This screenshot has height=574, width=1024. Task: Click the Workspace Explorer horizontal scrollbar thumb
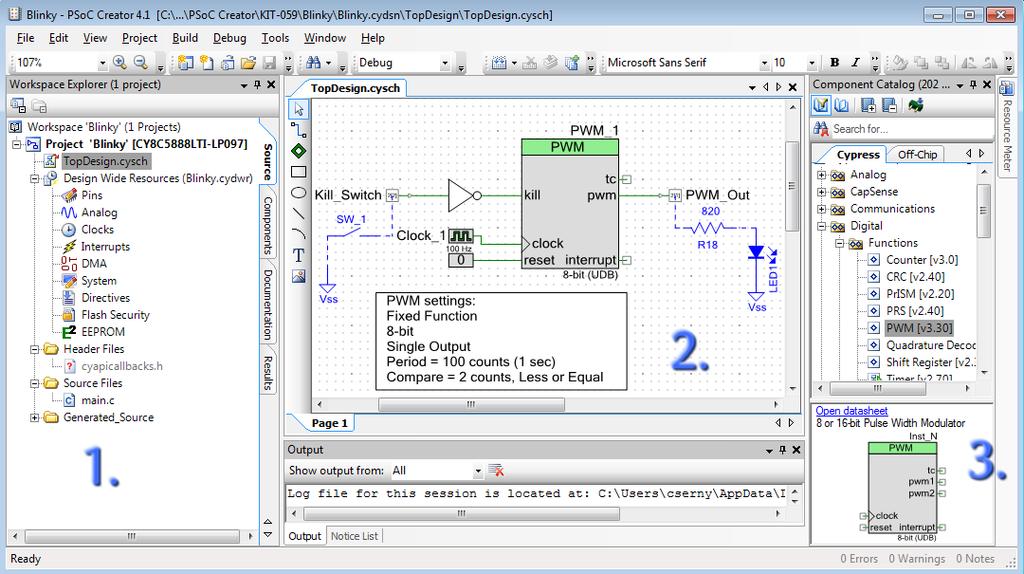tap(132, 536)
